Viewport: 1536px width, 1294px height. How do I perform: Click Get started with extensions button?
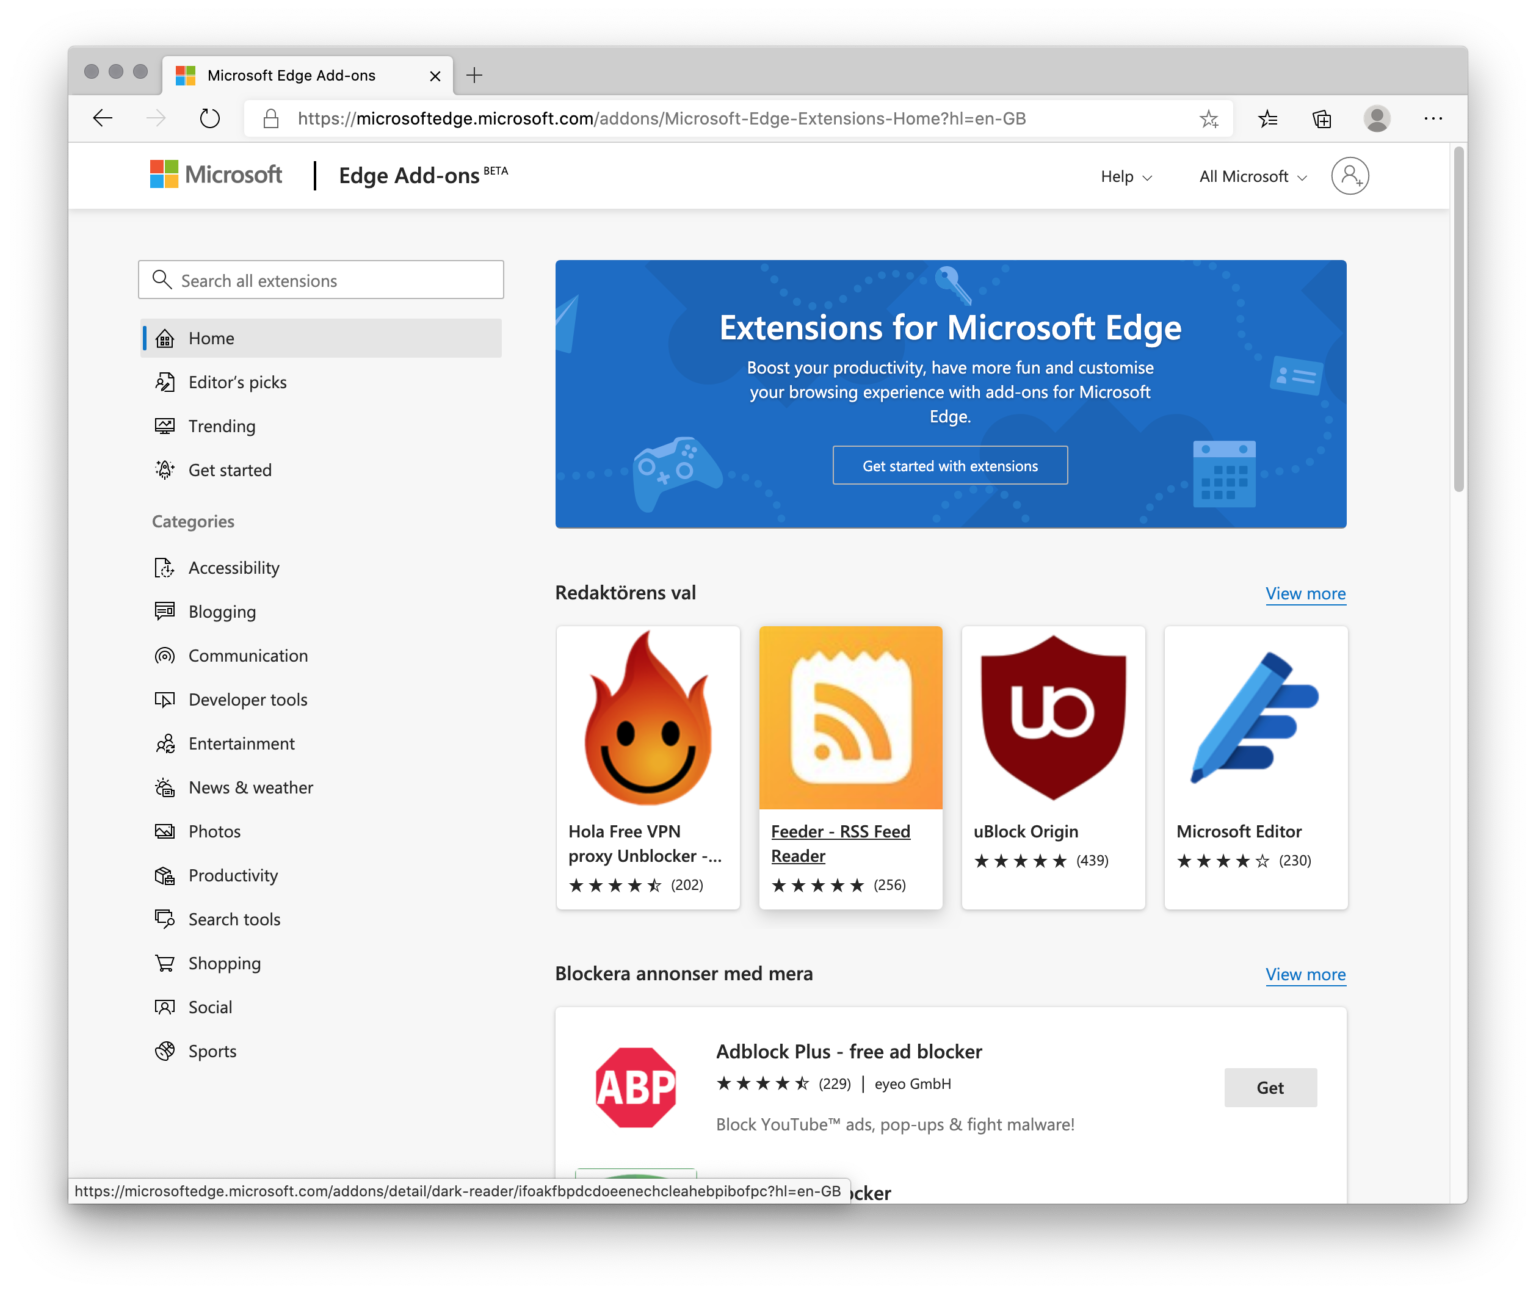[949, 465]
